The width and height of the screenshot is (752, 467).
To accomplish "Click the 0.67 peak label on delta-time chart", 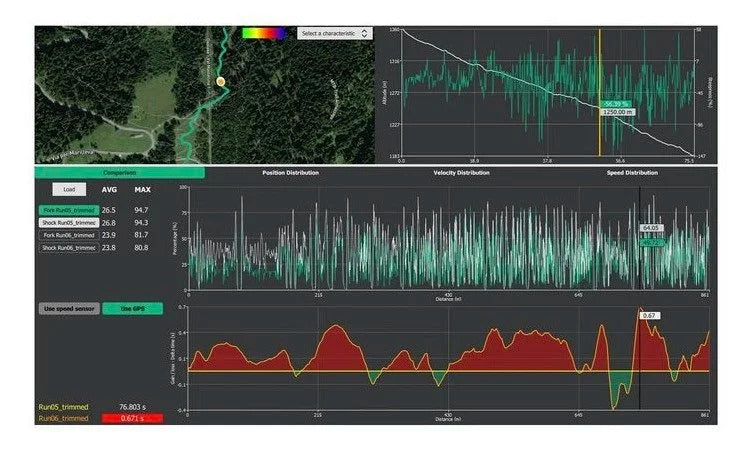I will 650,315.
